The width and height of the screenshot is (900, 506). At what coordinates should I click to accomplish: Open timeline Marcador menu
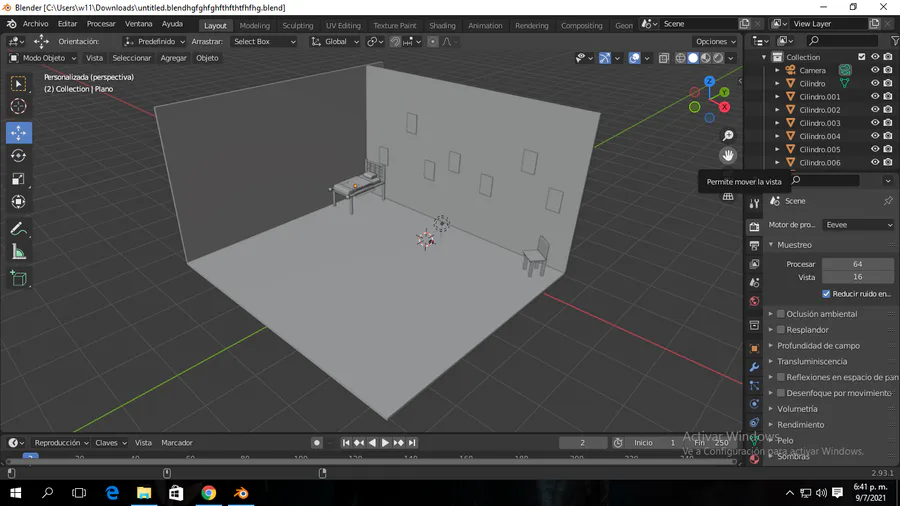pos(177,443)
